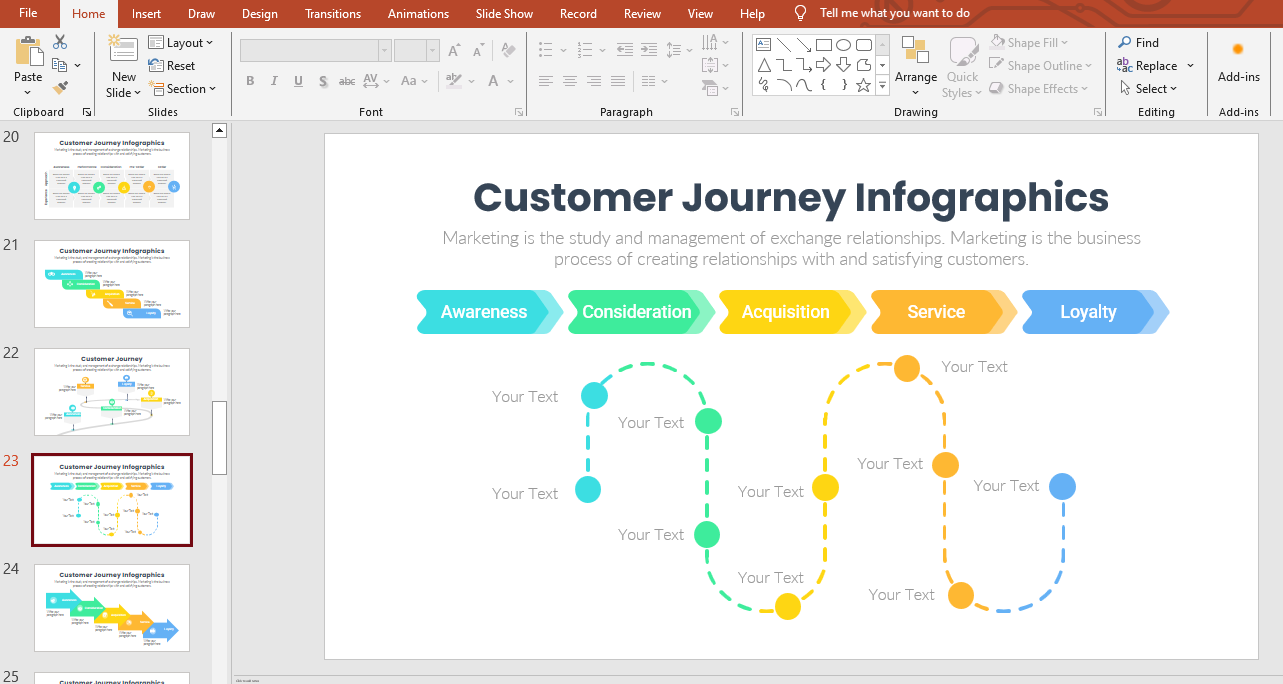Open the font size dropdown arrow

(x=432, y=50)
